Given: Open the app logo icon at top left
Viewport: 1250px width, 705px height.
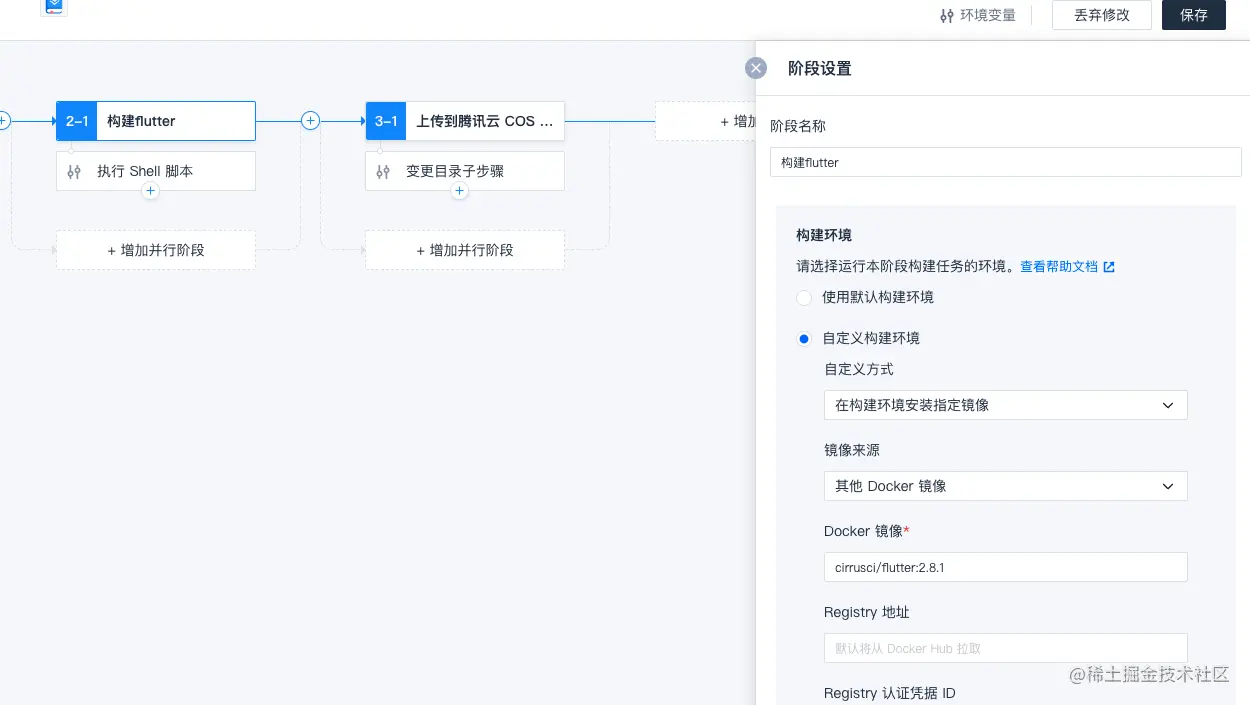Looking at the screenshot, I should 55,7.
